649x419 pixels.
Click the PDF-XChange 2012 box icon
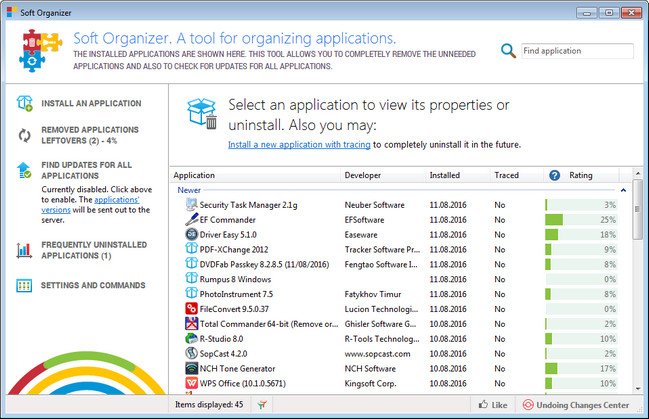191,249
